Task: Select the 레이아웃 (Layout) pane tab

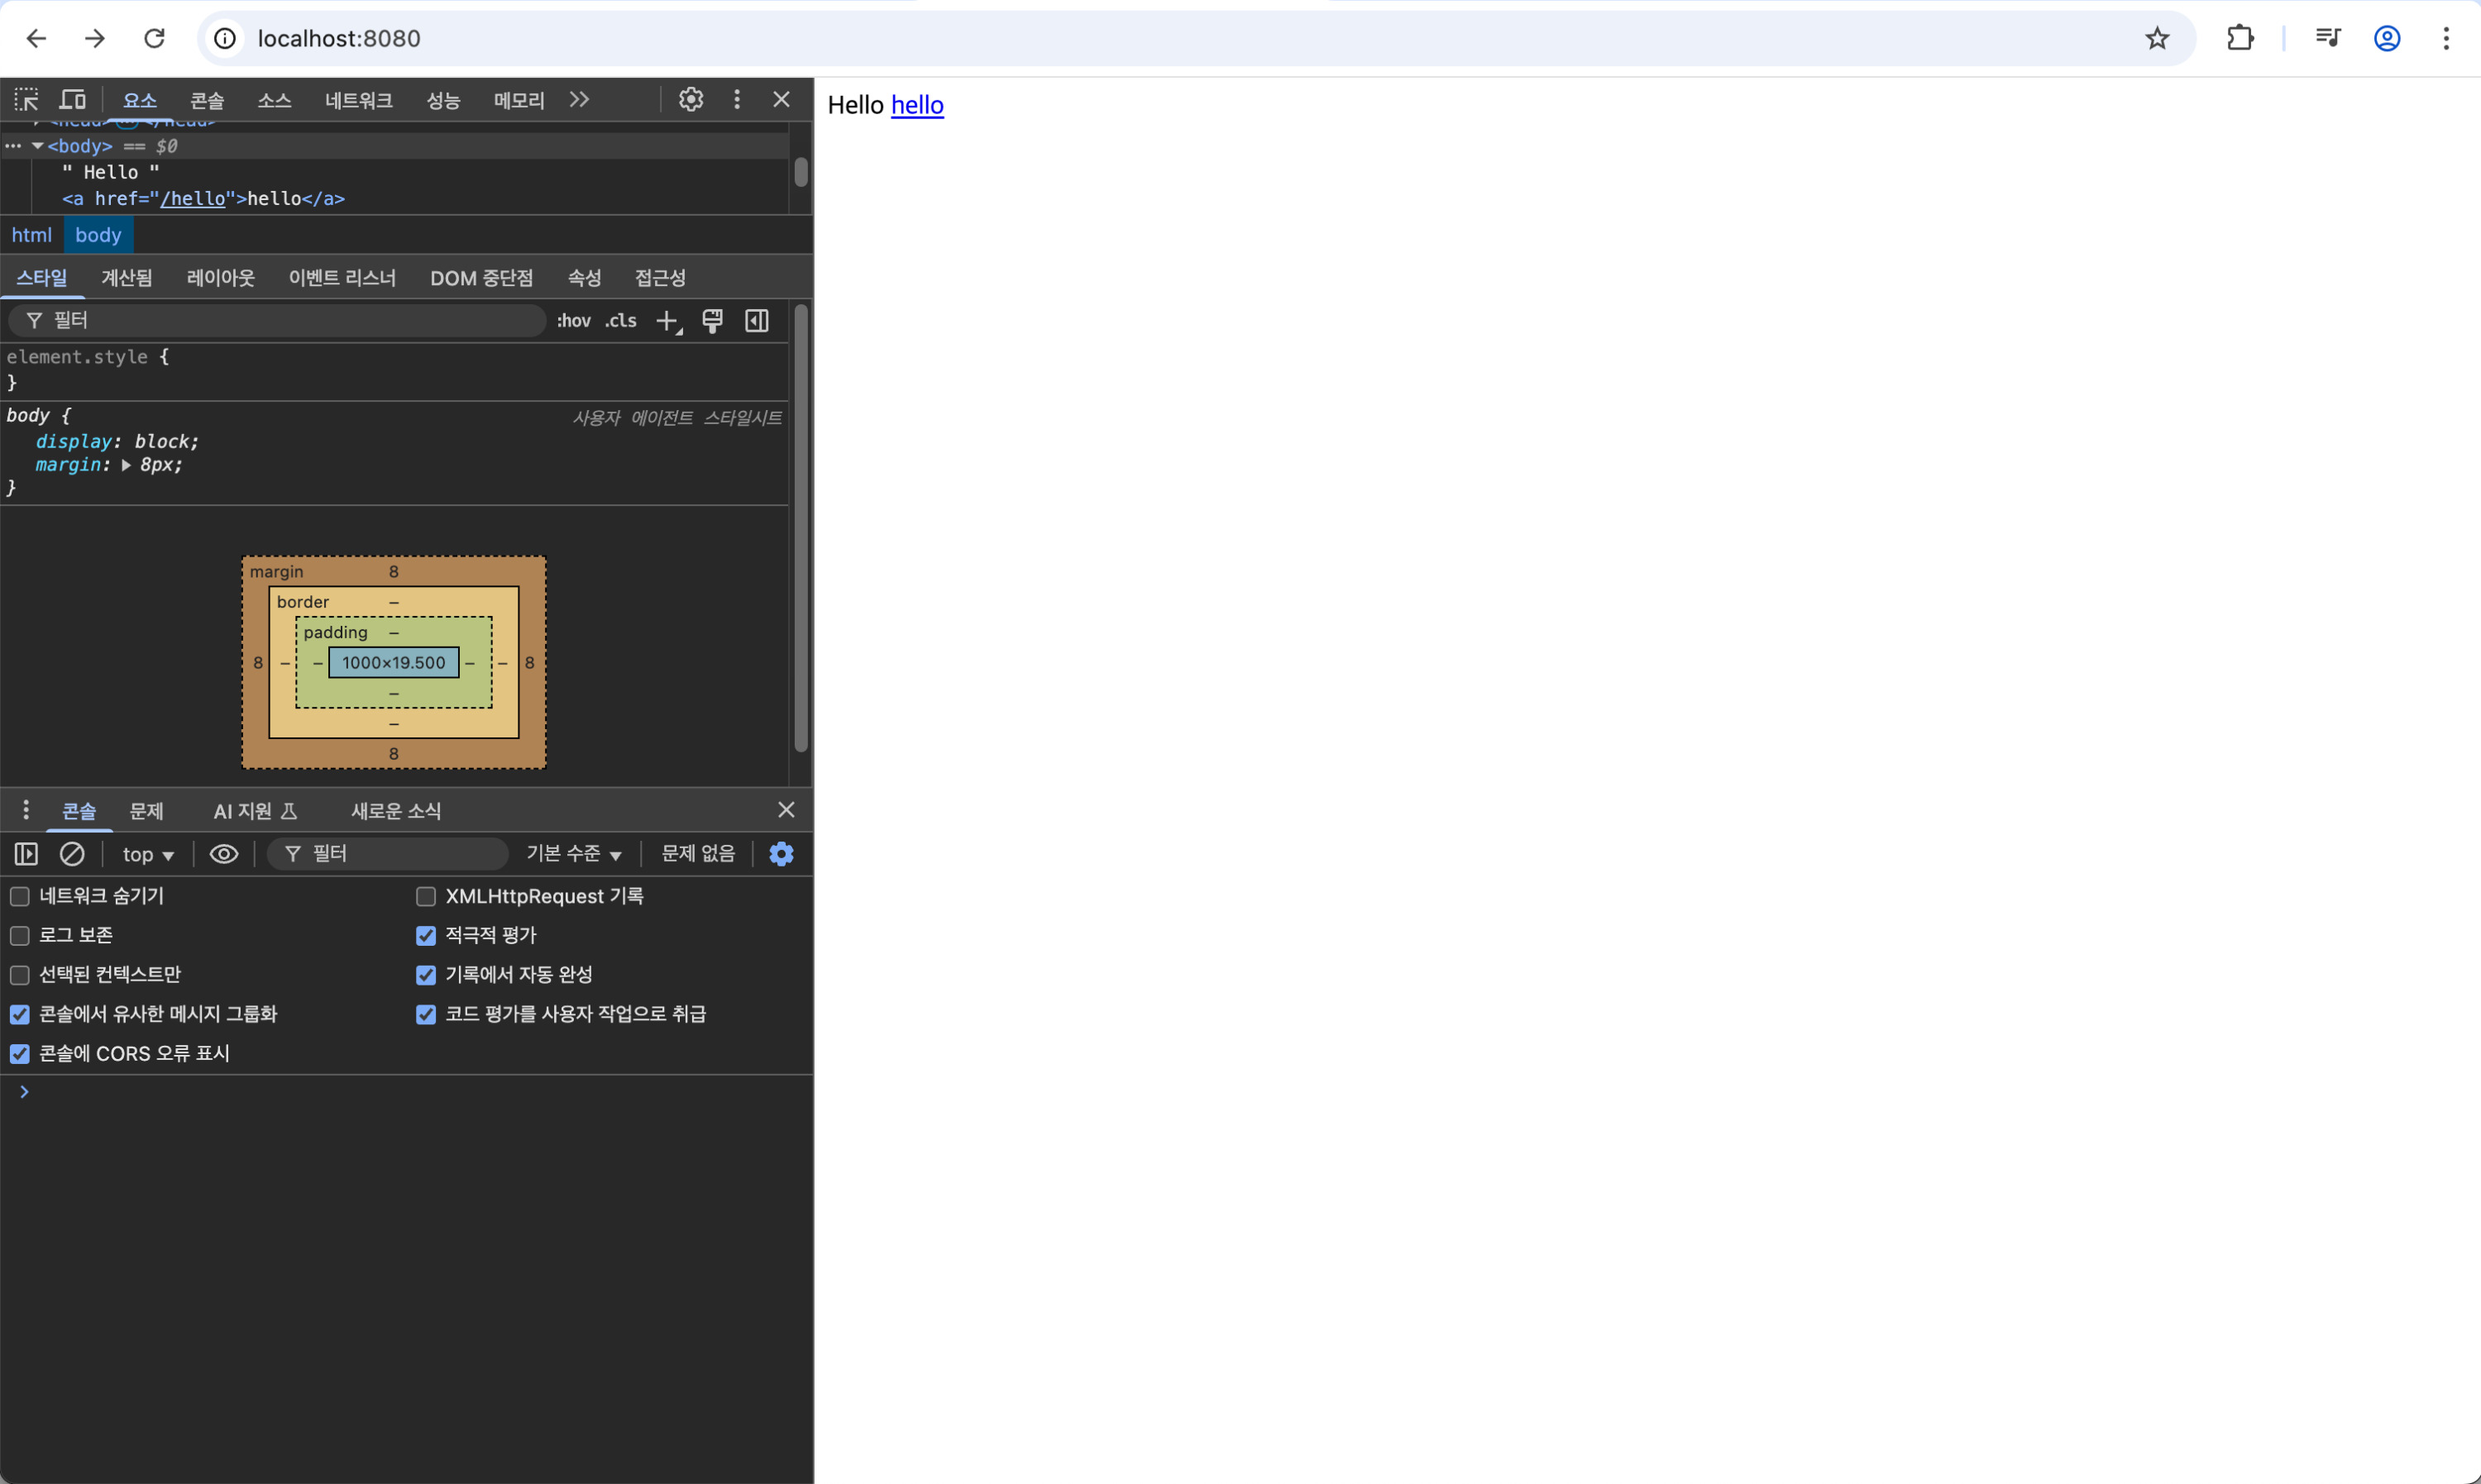Action: pos(221,278)
